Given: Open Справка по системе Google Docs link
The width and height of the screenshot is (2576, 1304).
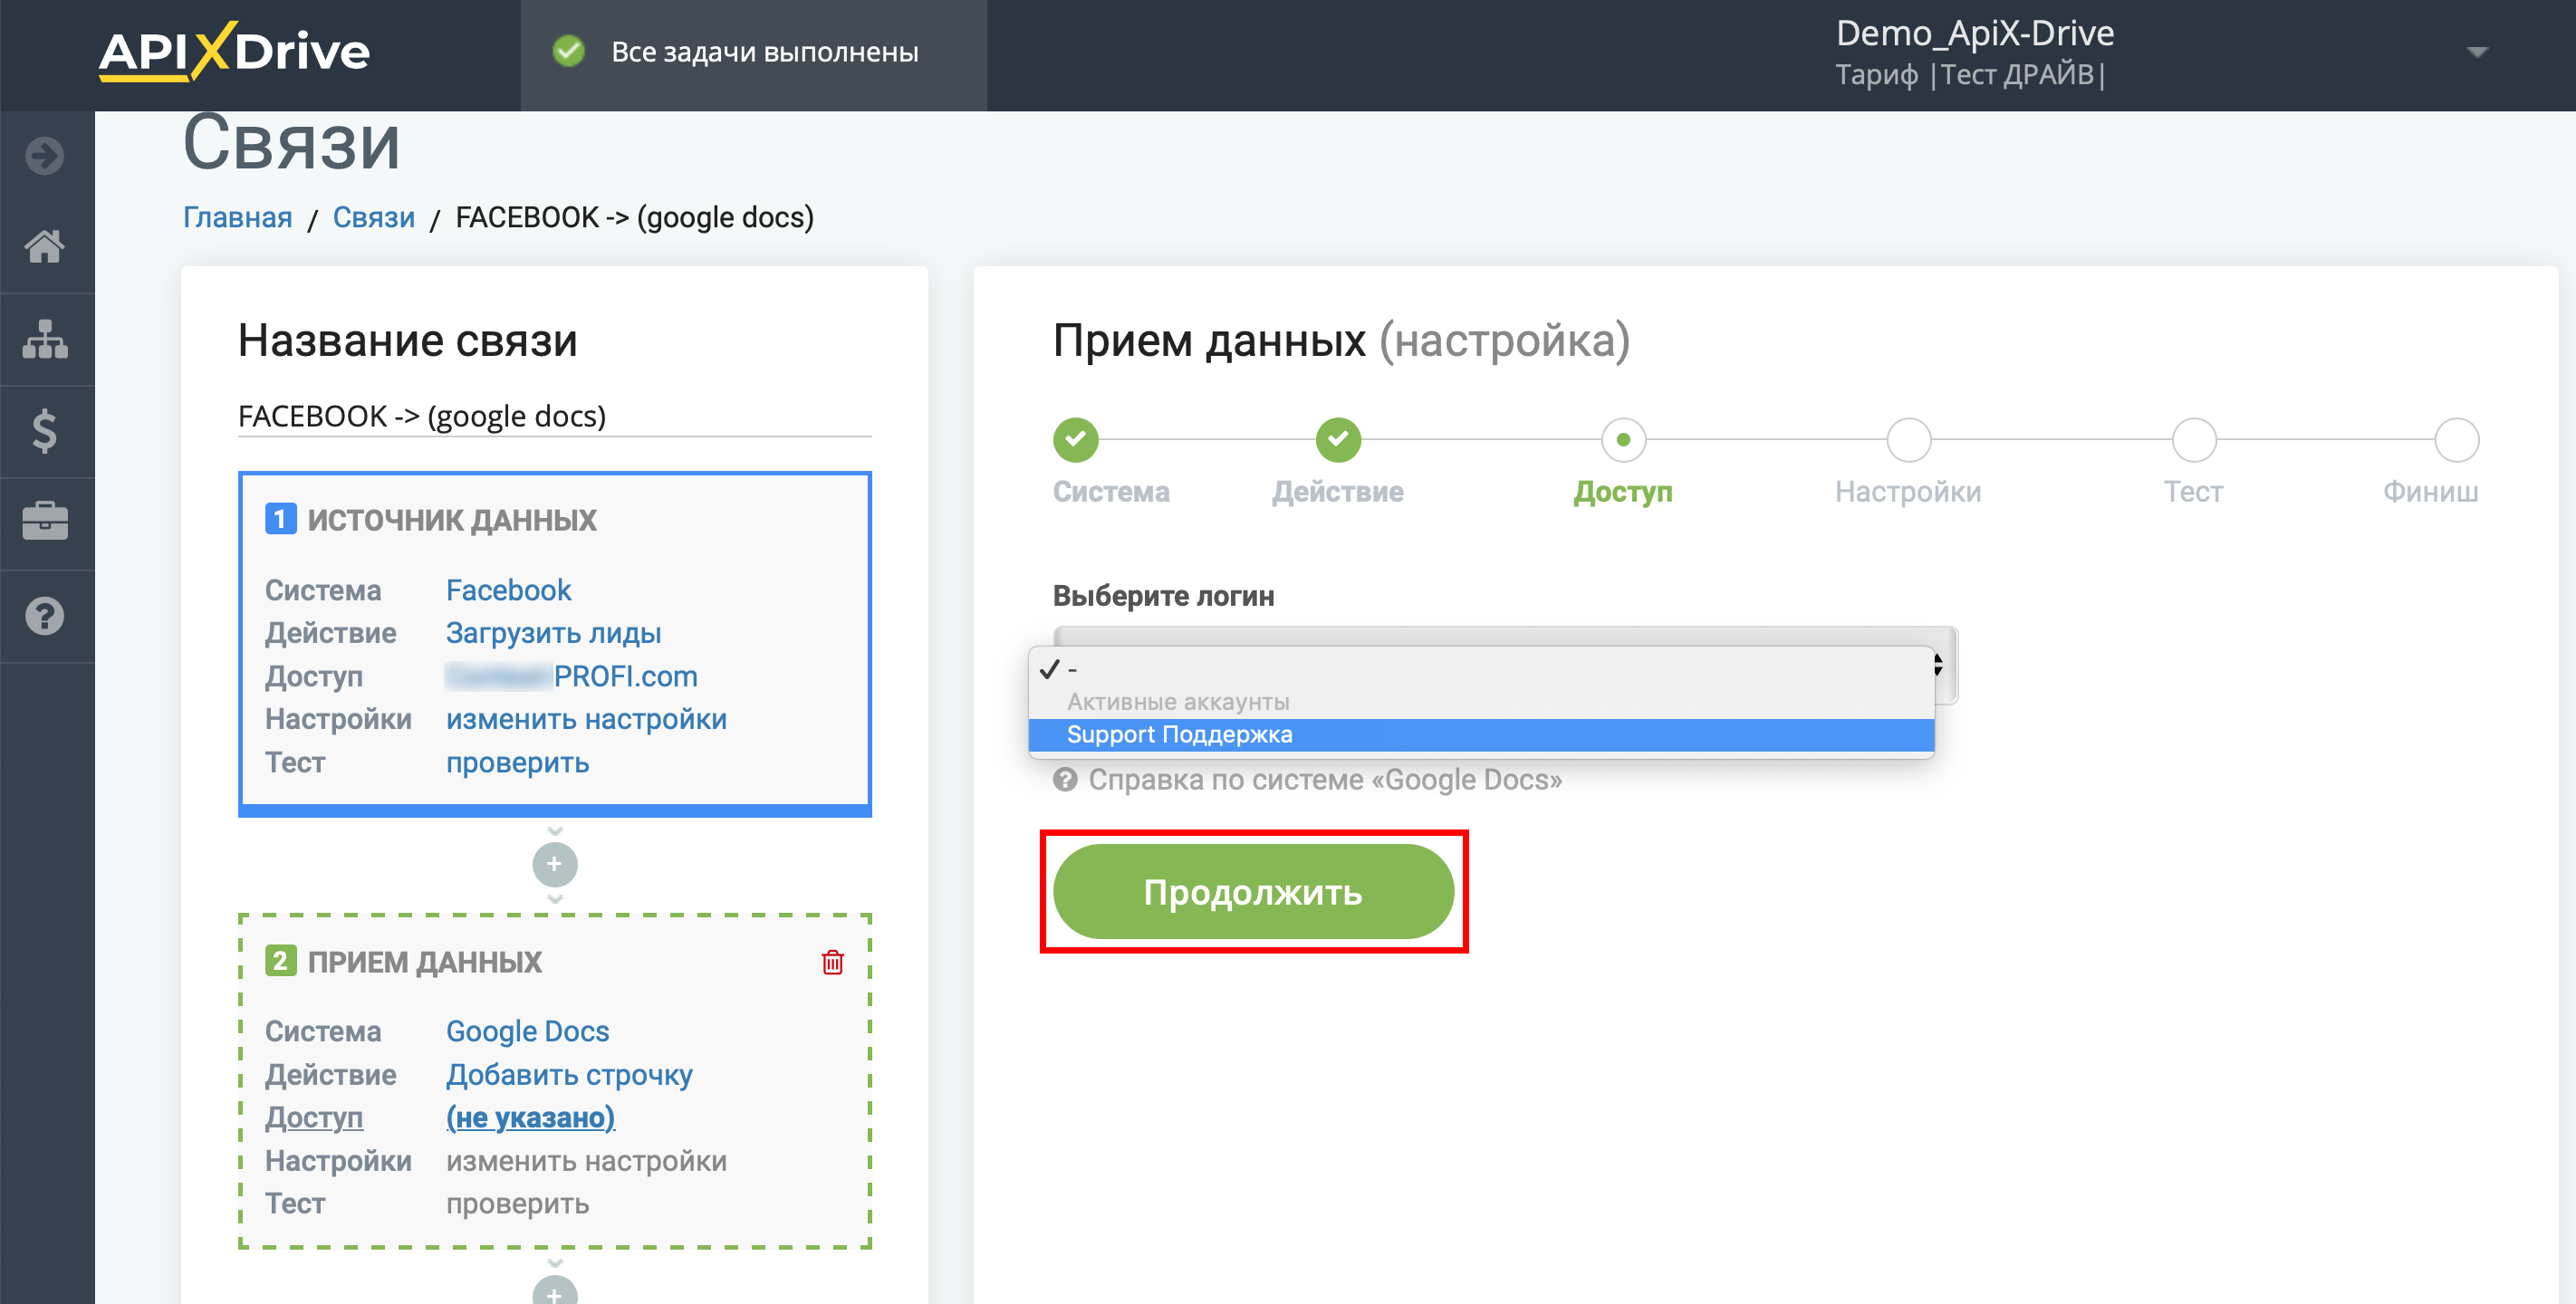Looking at the screenshot, I should tap(1324, 779).
